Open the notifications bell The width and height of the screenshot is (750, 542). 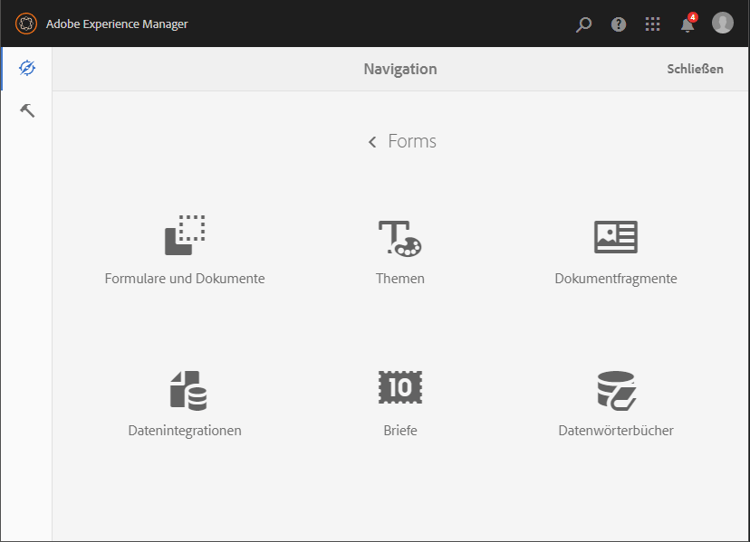point(688,23)
